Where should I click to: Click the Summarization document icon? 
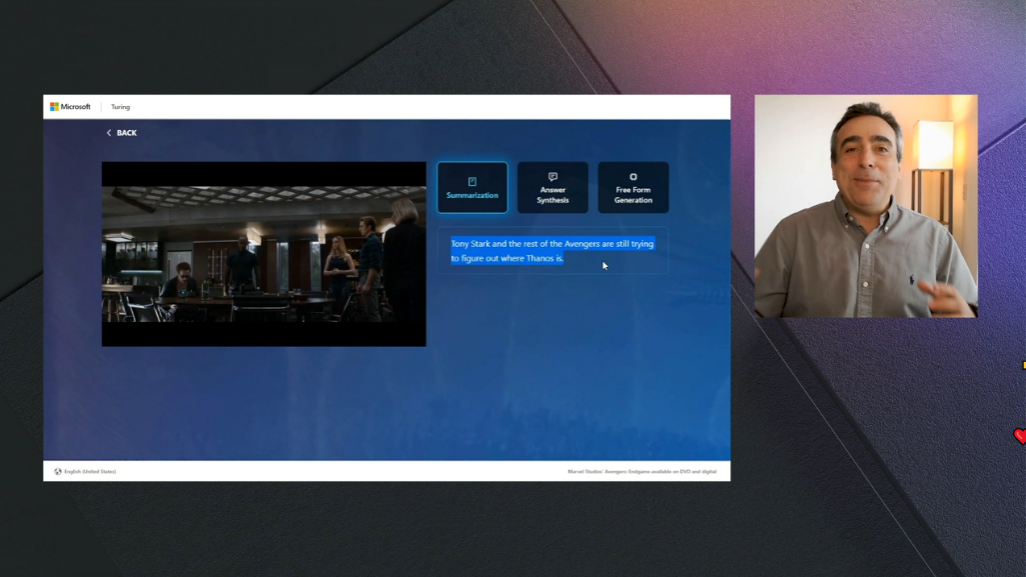click(472, 181)
